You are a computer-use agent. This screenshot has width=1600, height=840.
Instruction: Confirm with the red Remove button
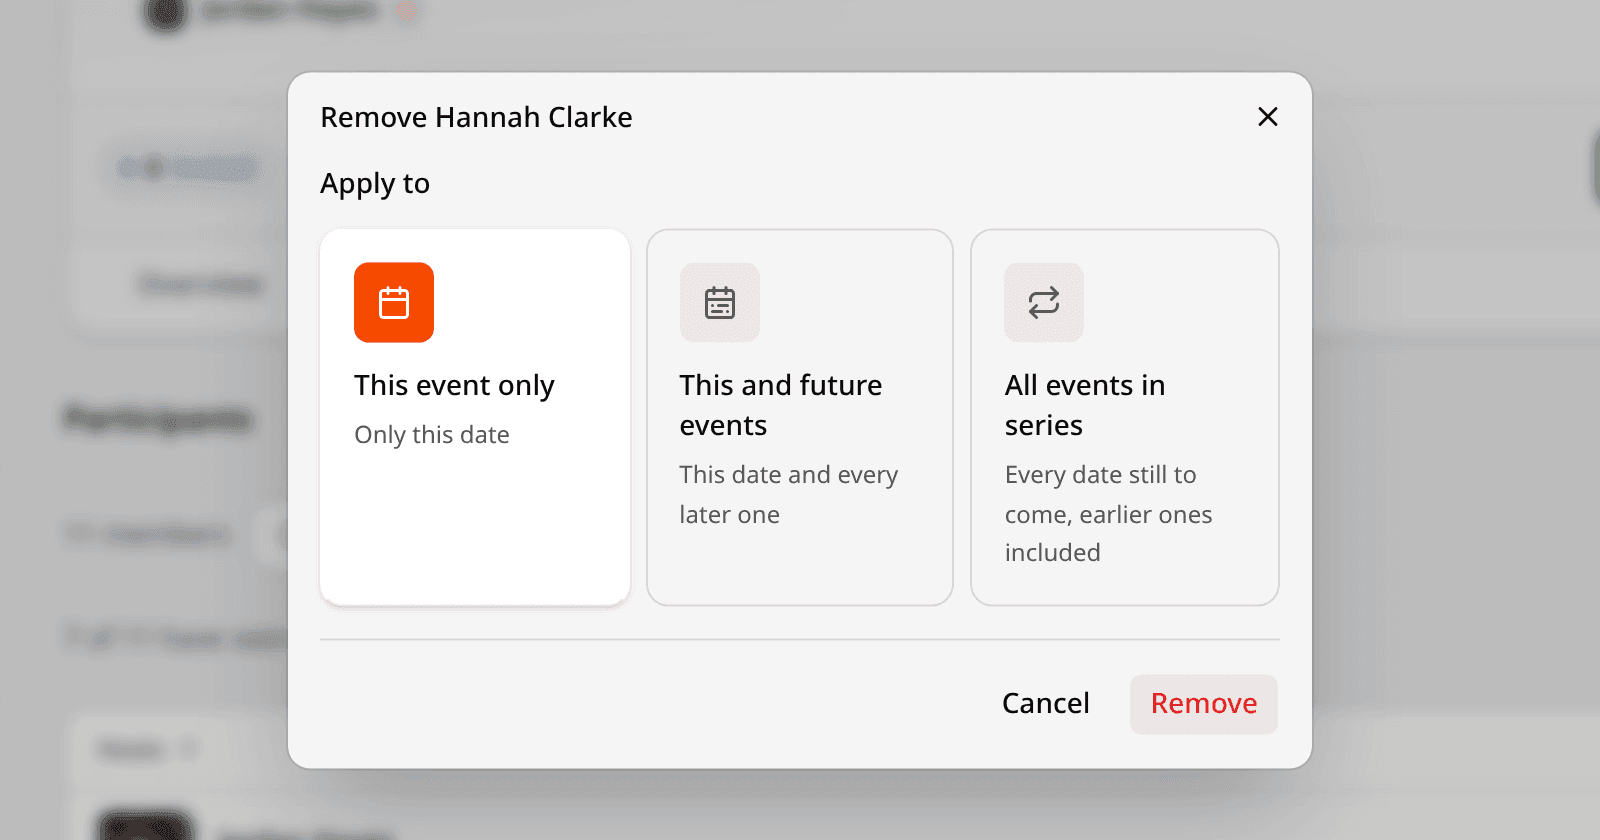coord(1204,704)
